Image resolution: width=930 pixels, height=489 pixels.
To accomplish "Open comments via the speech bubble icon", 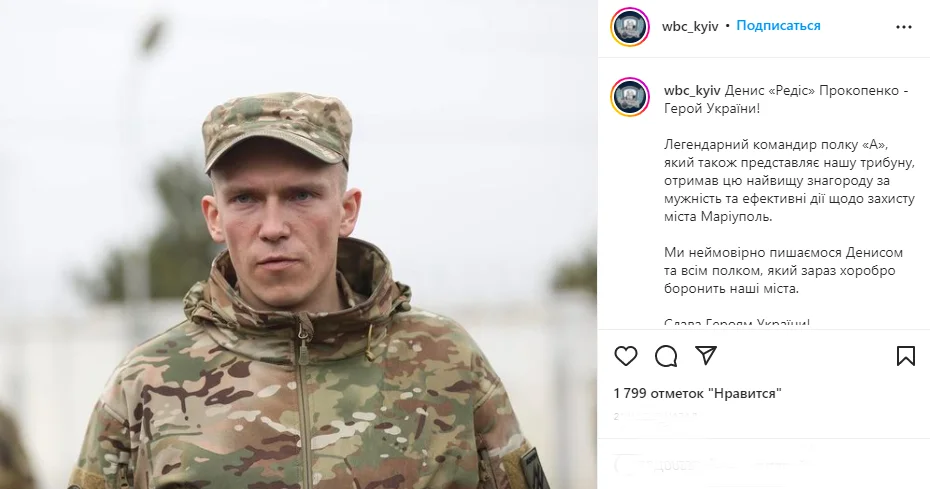I will 666,356.
